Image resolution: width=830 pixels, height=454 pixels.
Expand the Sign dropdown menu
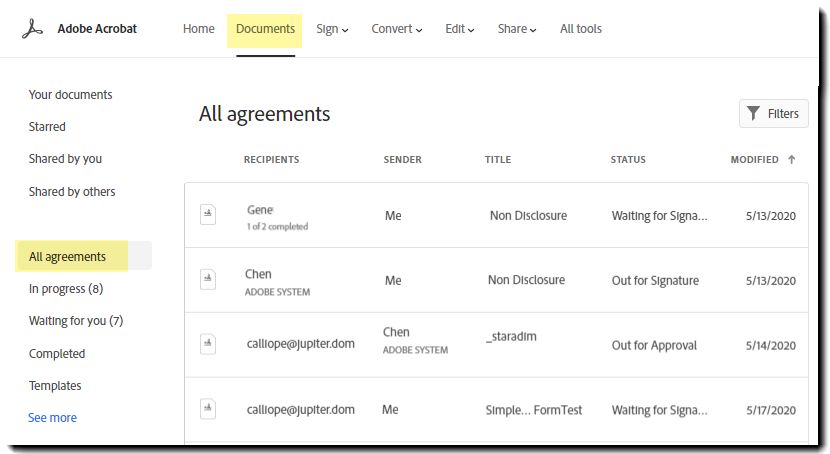point(332,29)
